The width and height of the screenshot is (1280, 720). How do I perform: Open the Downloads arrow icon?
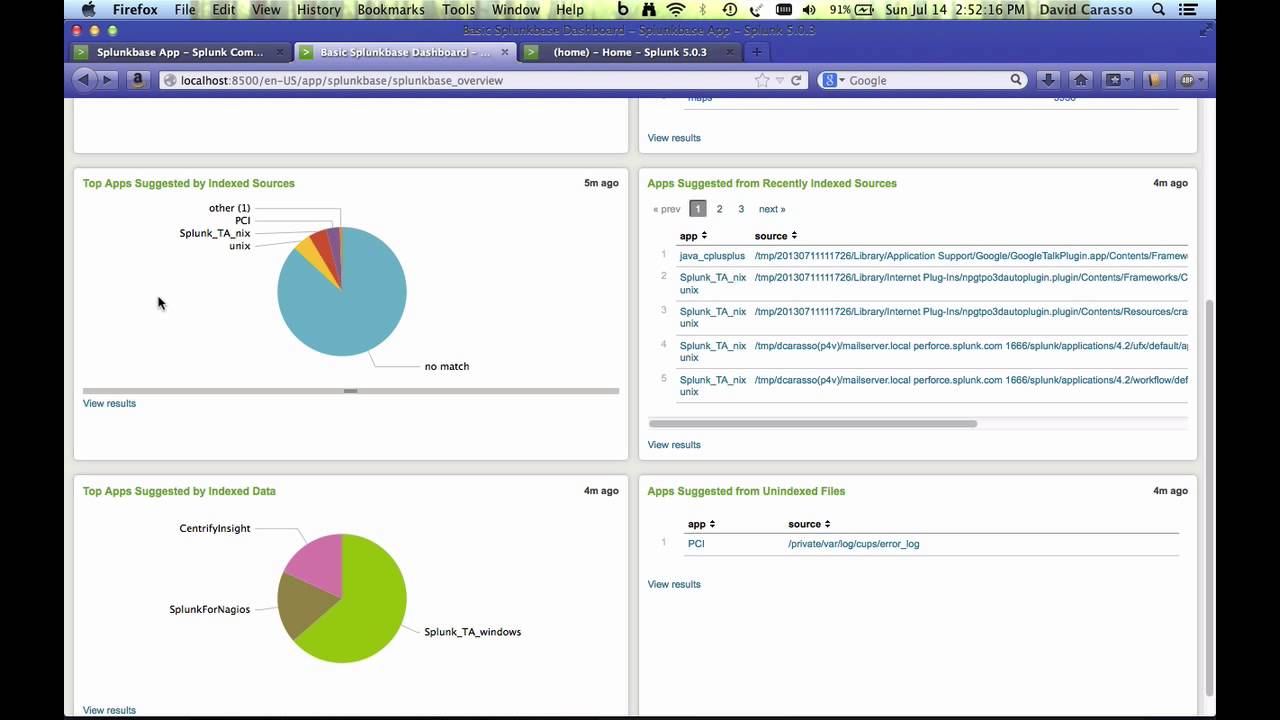pyautogui.click(x=1048, y=80)
